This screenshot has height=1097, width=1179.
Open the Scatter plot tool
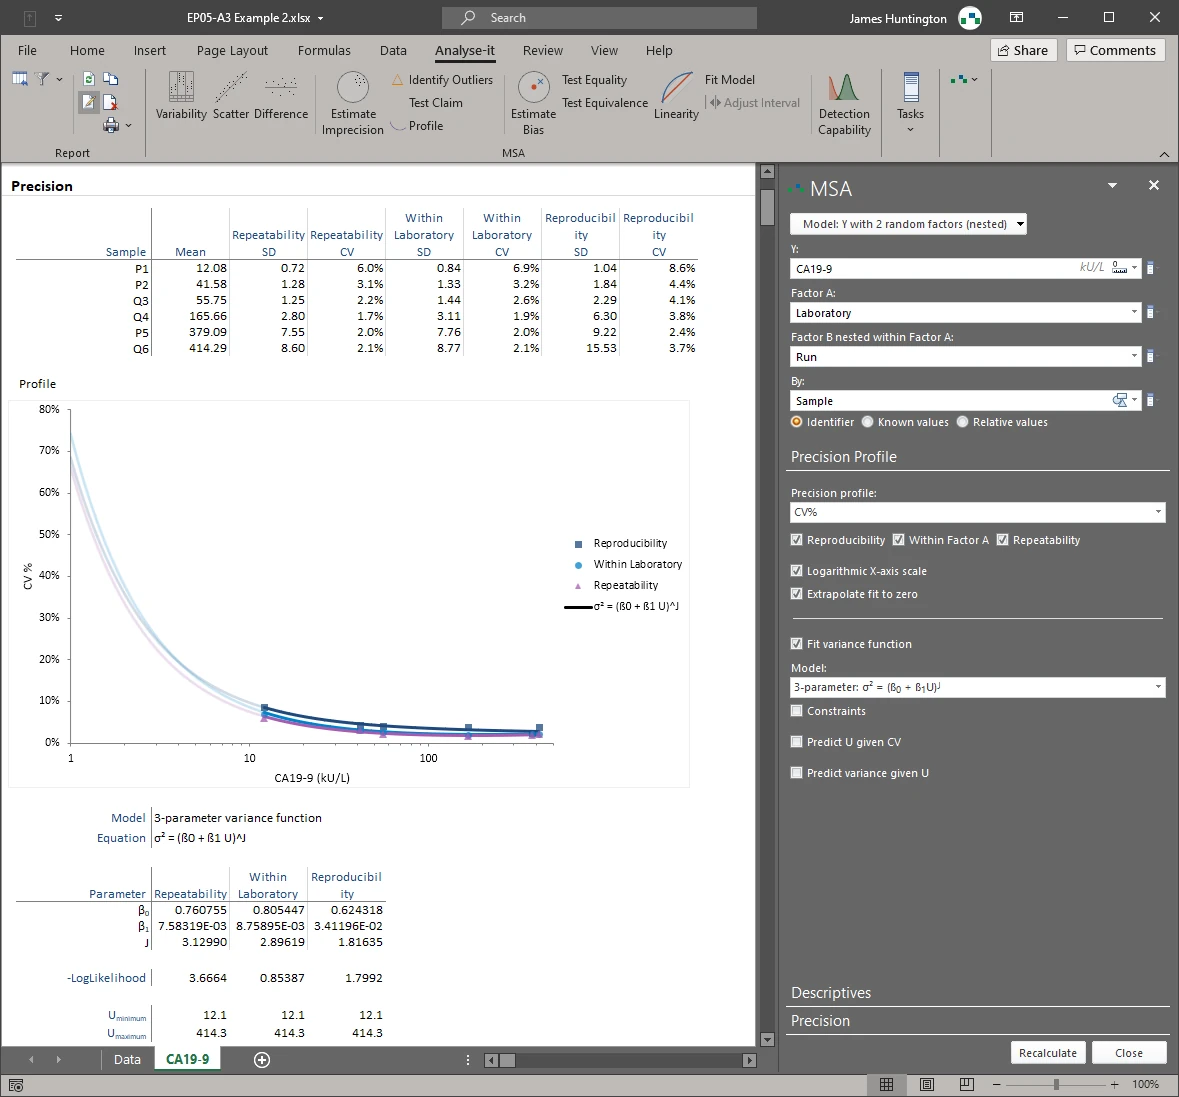231,95
